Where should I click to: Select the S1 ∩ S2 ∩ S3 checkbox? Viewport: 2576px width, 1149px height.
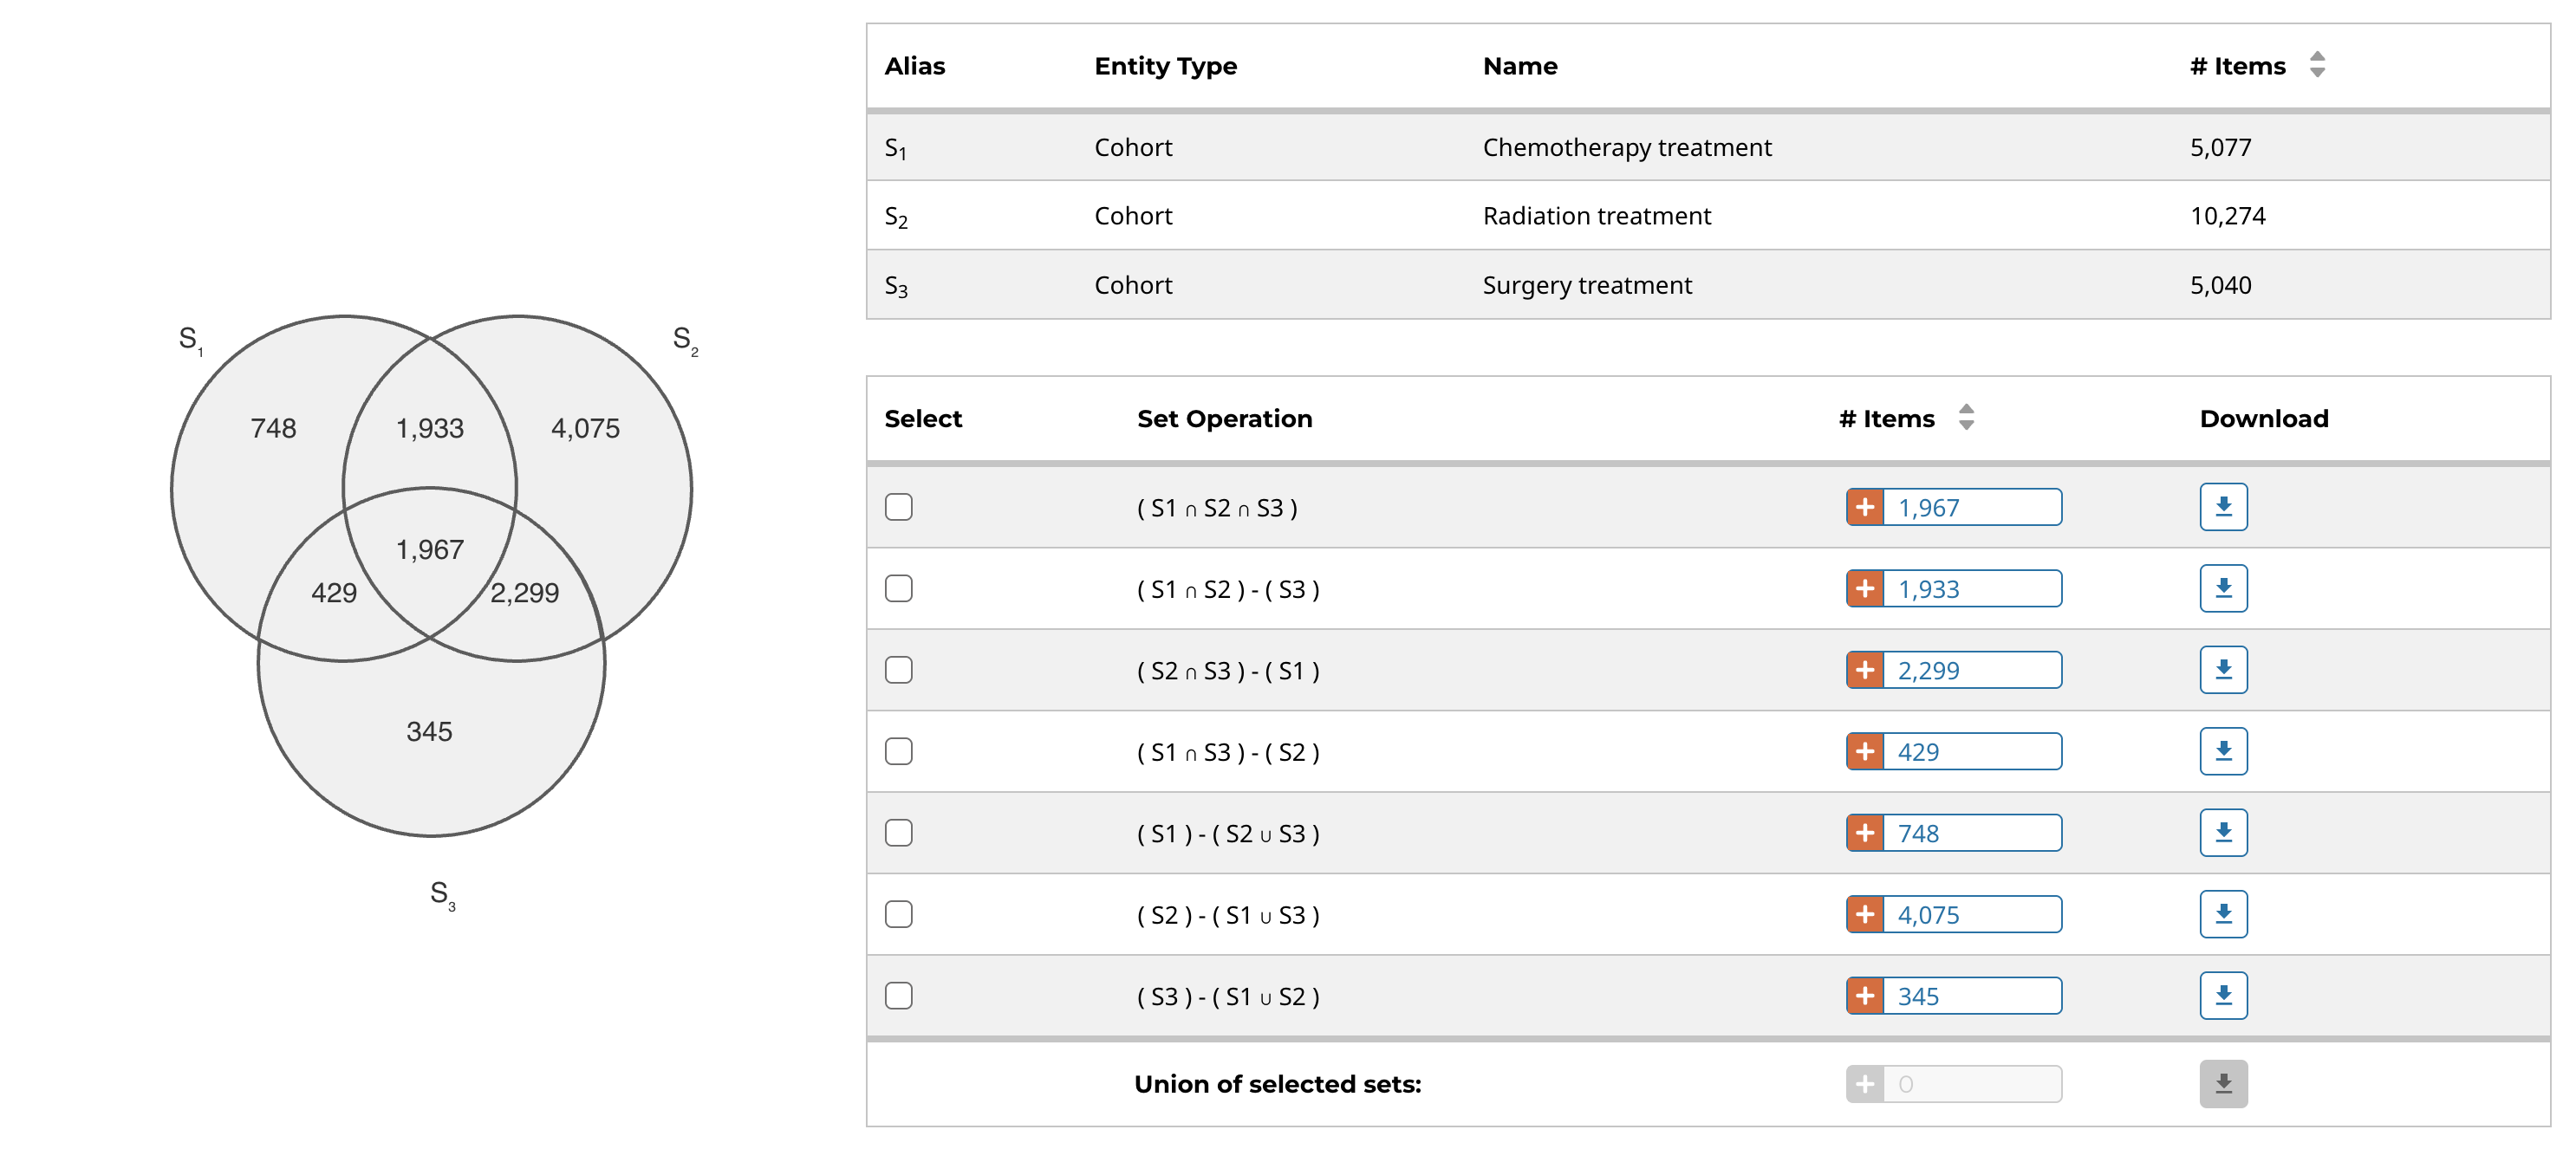[898, 507]
